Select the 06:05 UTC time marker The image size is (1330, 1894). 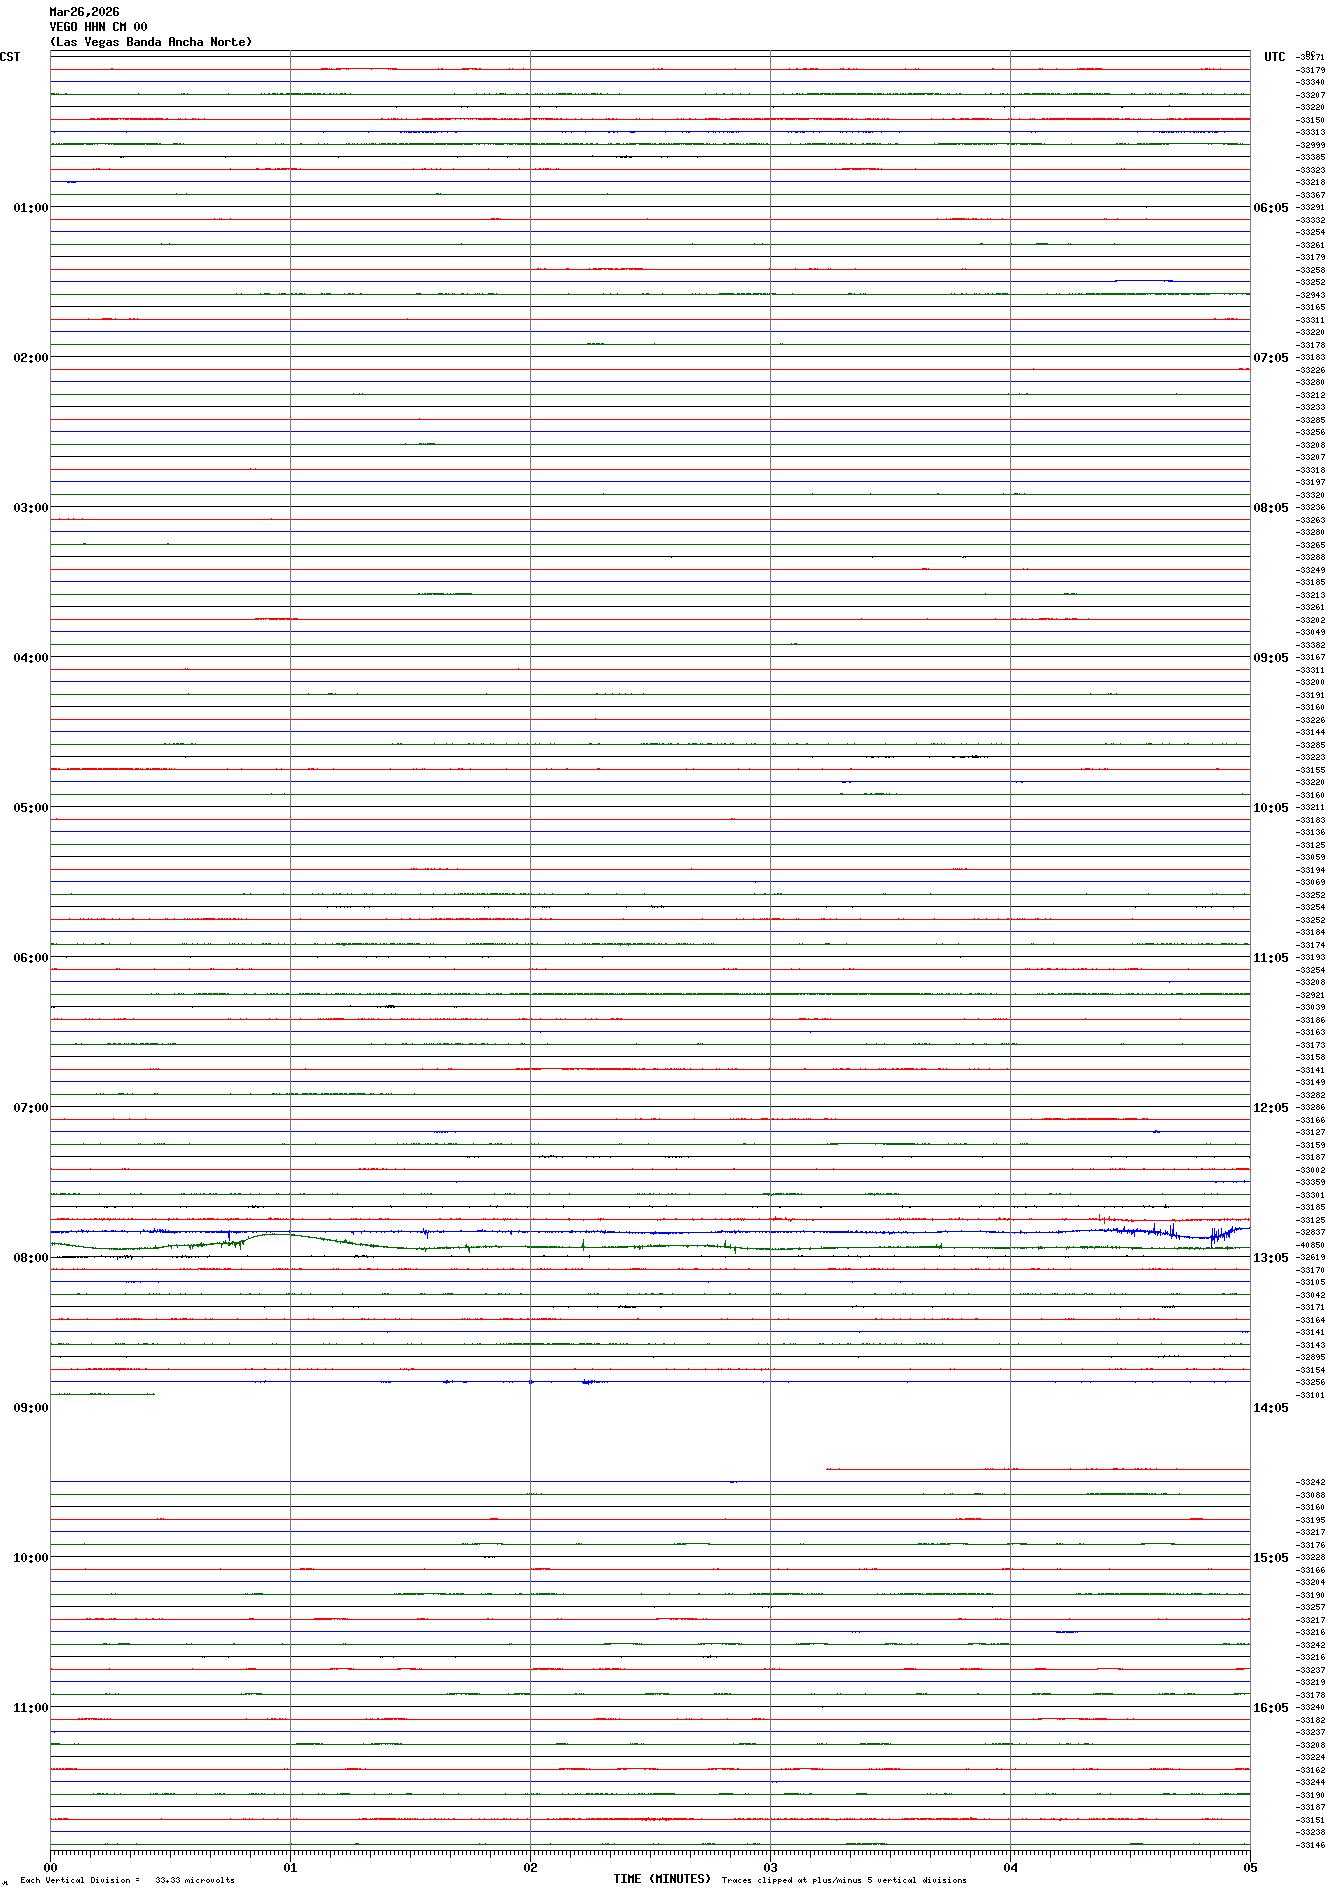click(x=1270, y=208)
